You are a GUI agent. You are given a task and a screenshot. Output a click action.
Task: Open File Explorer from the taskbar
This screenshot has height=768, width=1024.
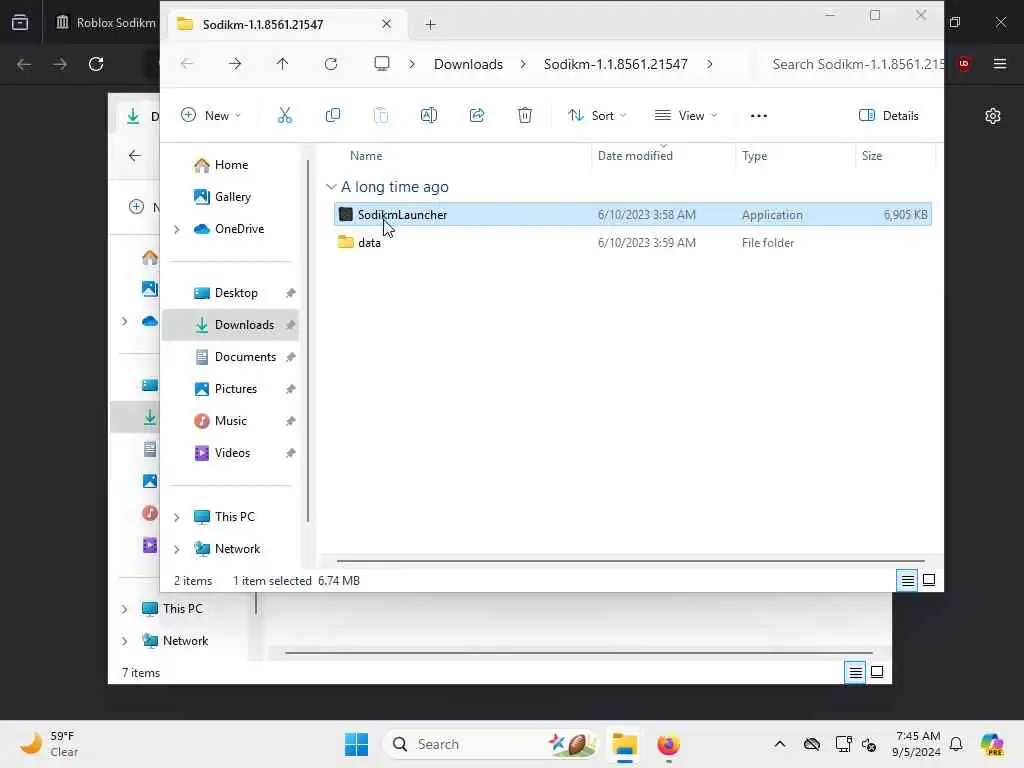pos(624,744)
